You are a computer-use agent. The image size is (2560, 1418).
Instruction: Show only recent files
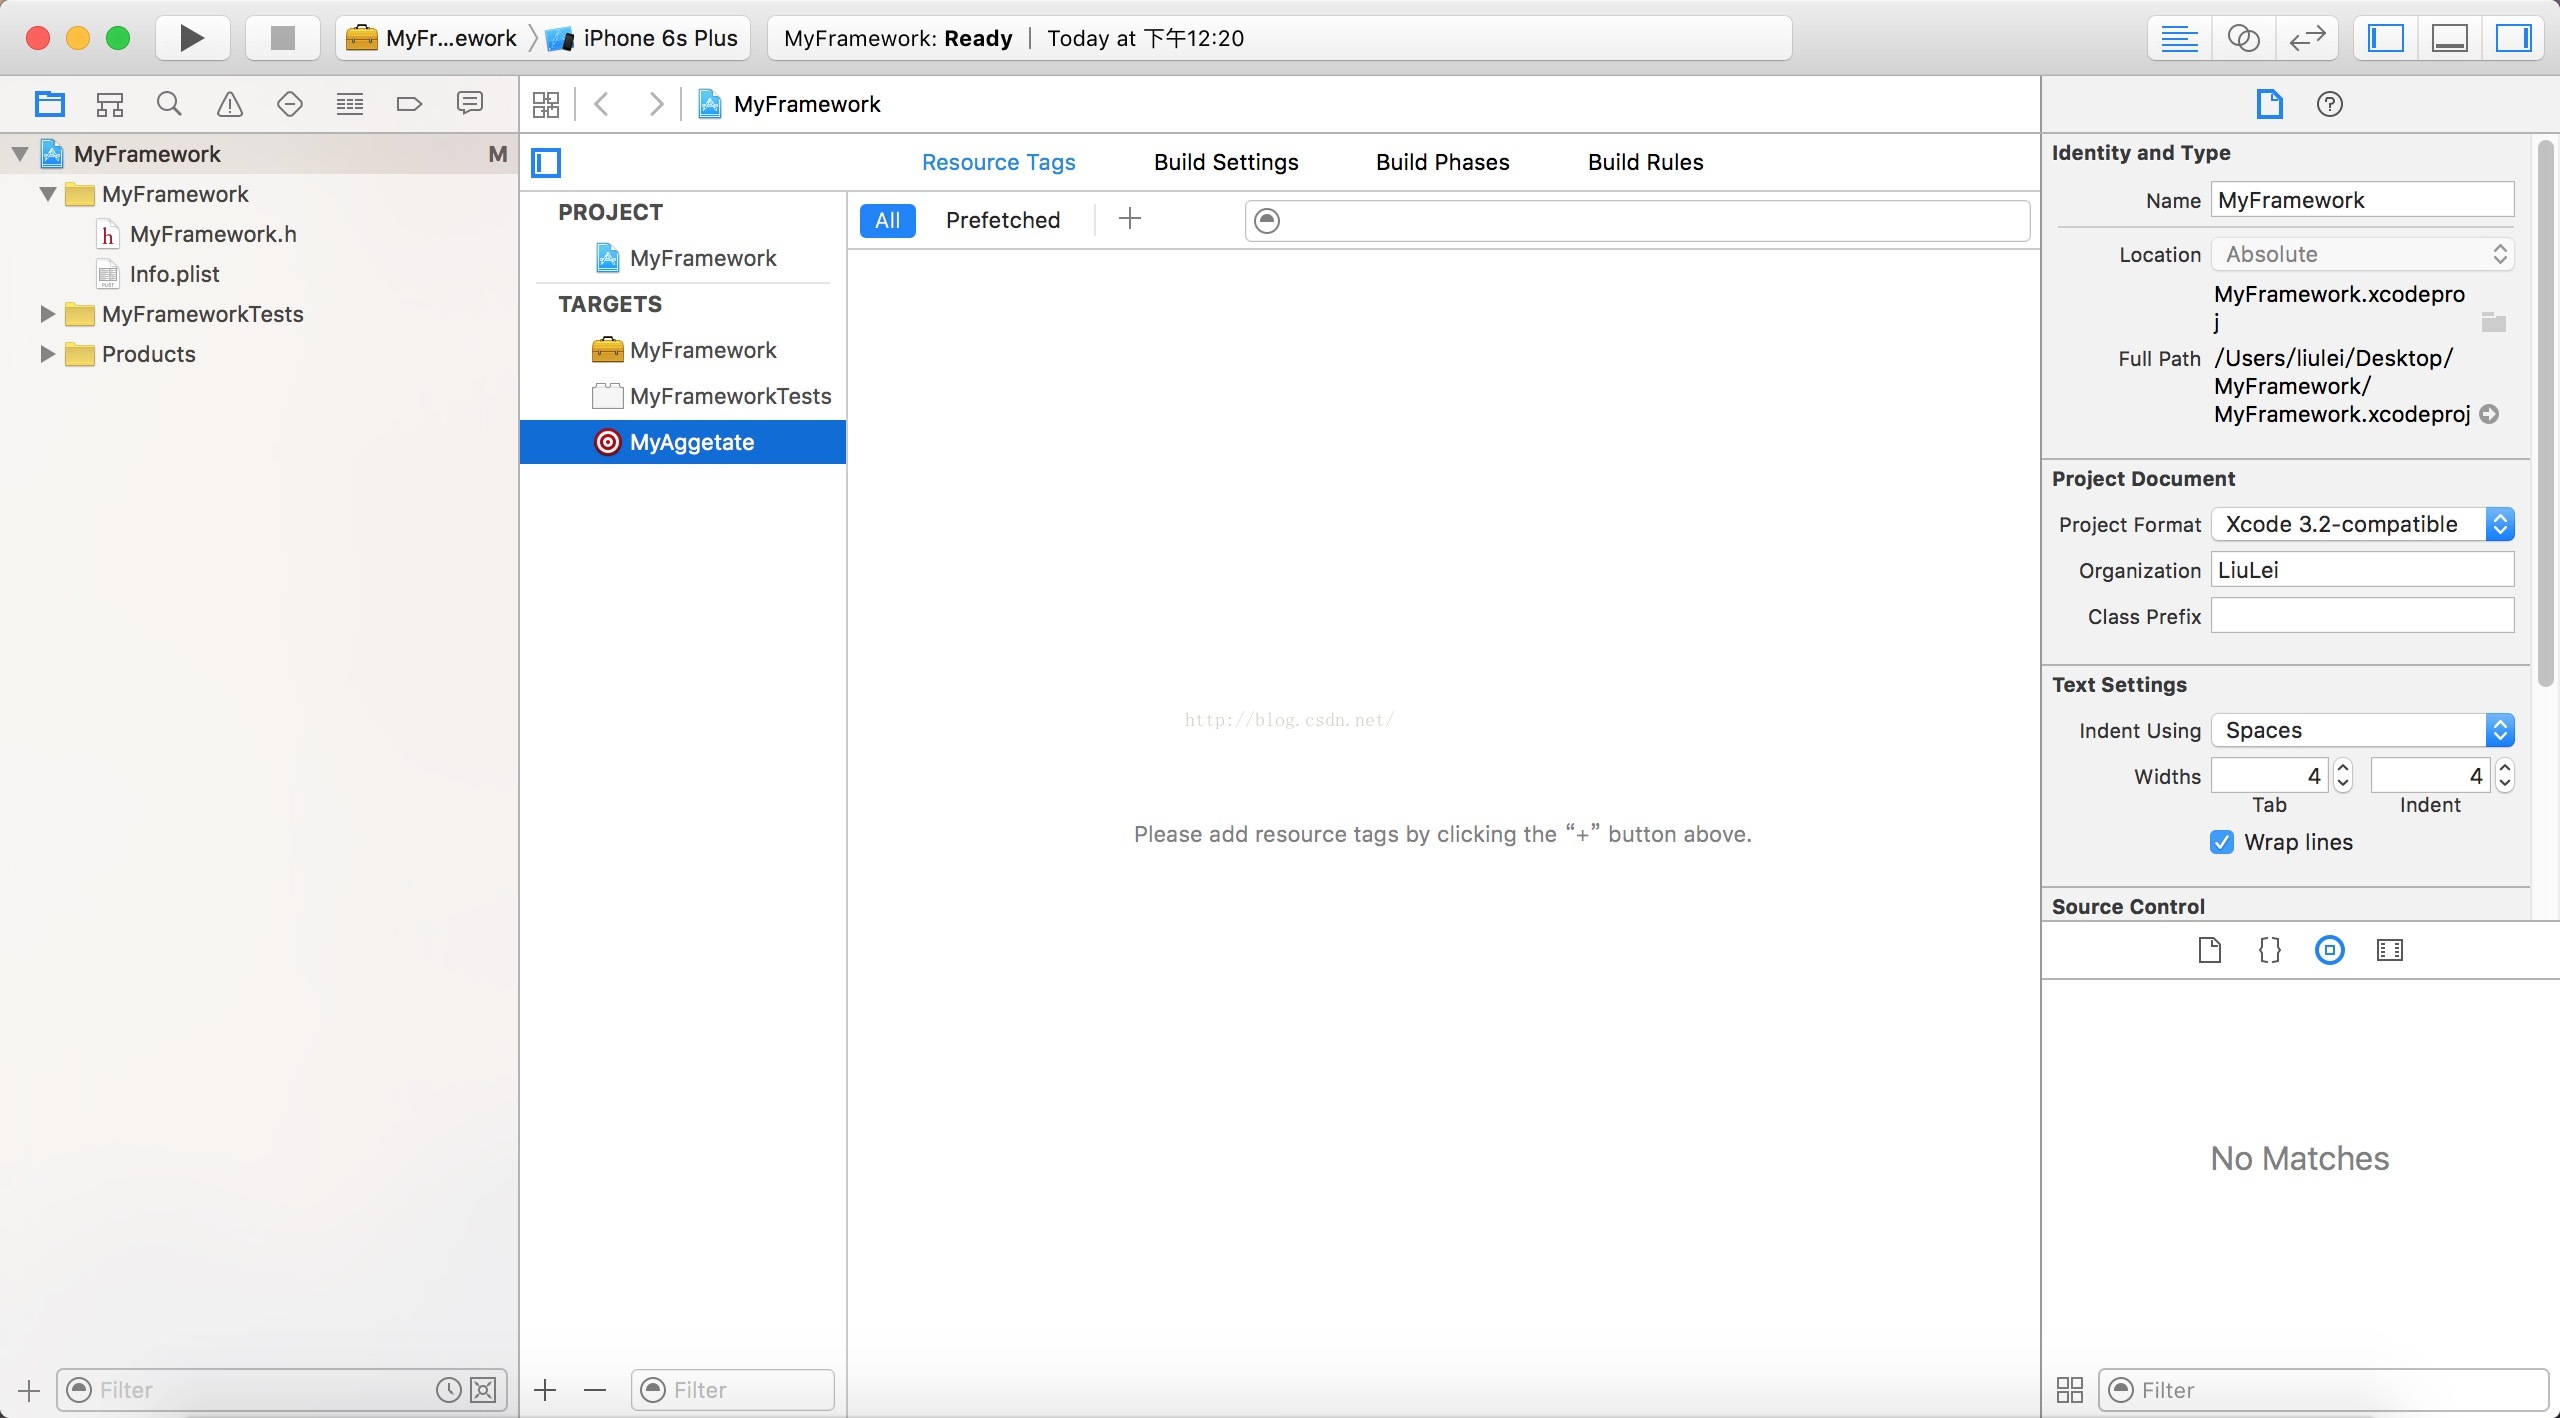pos(449,1390)
